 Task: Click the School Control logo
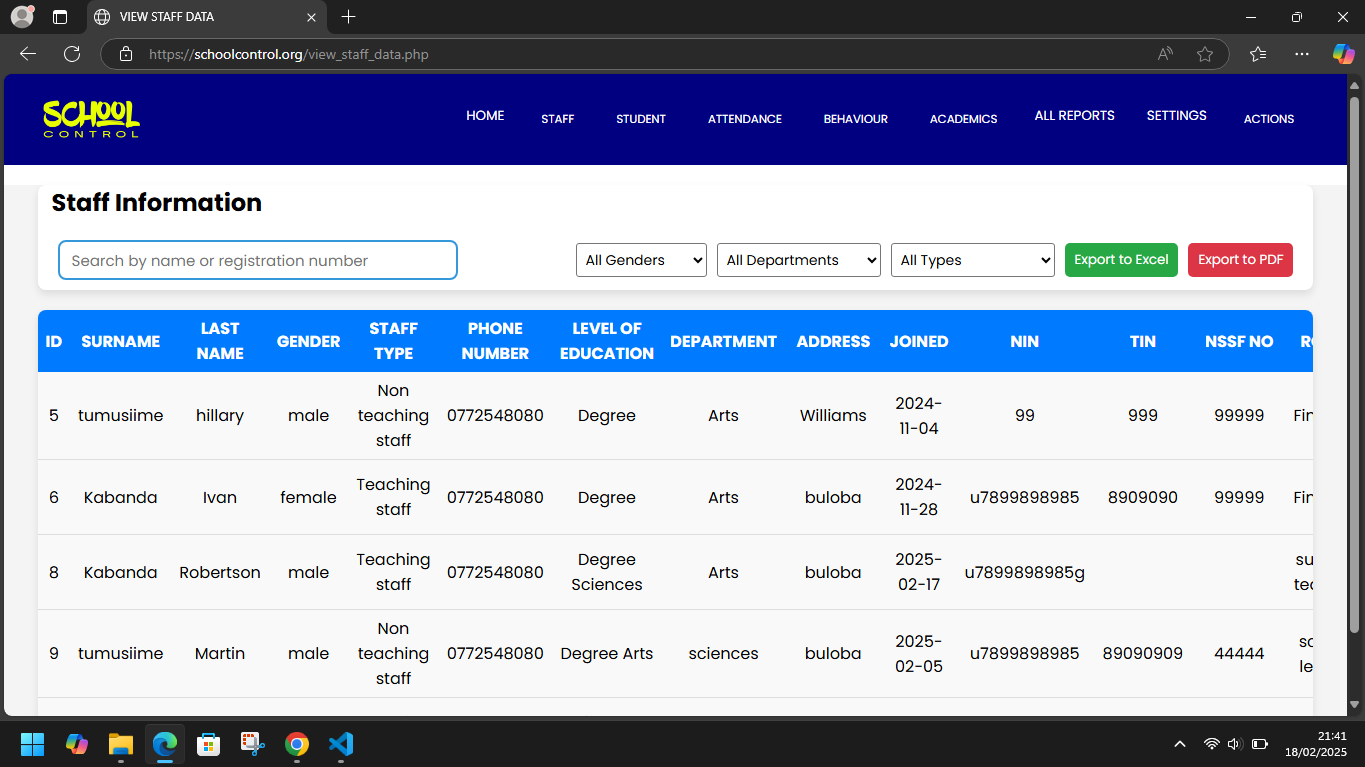click(91, 118)
